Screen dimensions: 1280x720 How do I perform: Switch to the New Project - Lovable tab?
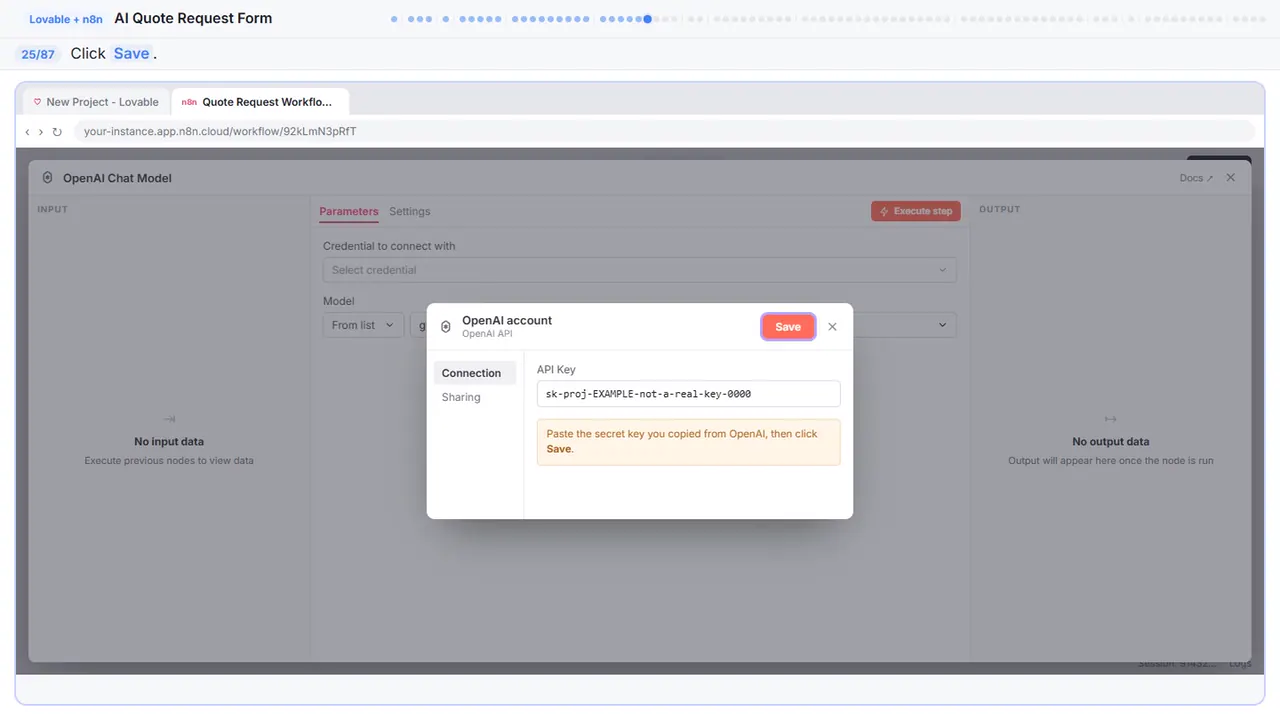coord(95,102)
